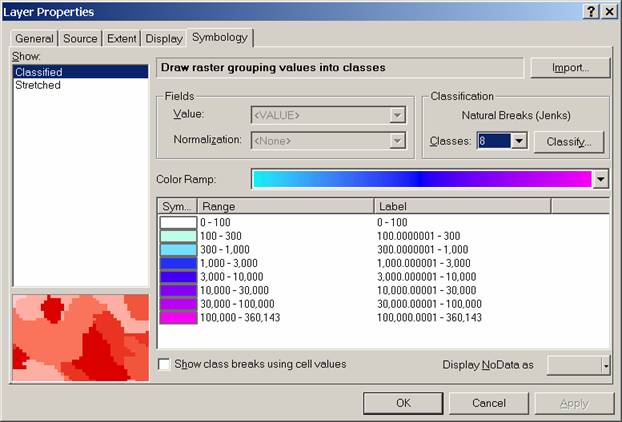Viewport: 622px width, 422px height.
Task: Click the Classify... button
Action: (x=569, y=141)
